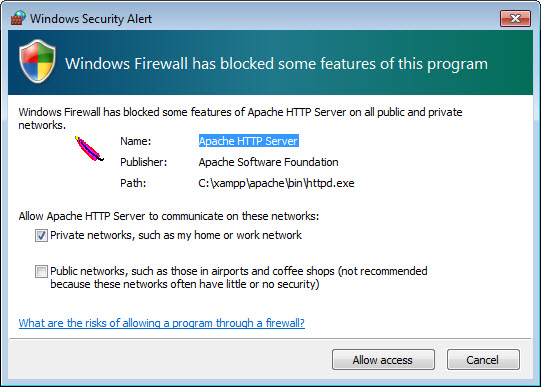Enable the Public networks checkbox

pyautogui.click(x=41, y=271)
